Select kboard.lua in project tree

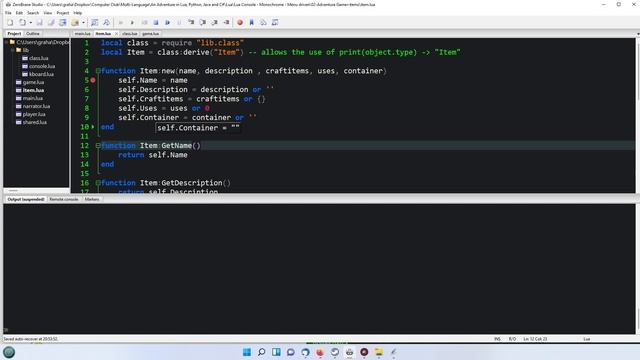41,74
